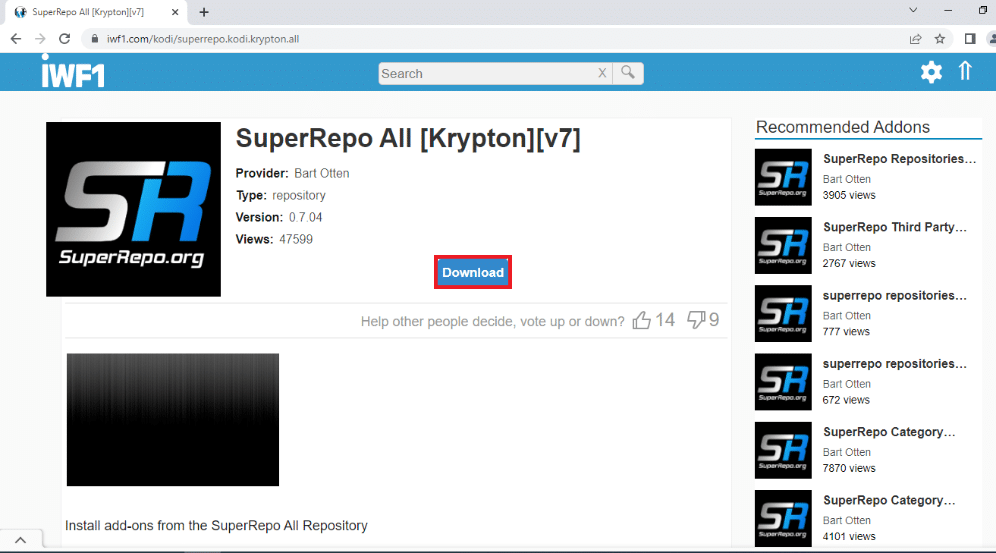This screenshot has height=553, width=996.
Task: Share this page icon in address bar
Action: [x=915, y=39]
